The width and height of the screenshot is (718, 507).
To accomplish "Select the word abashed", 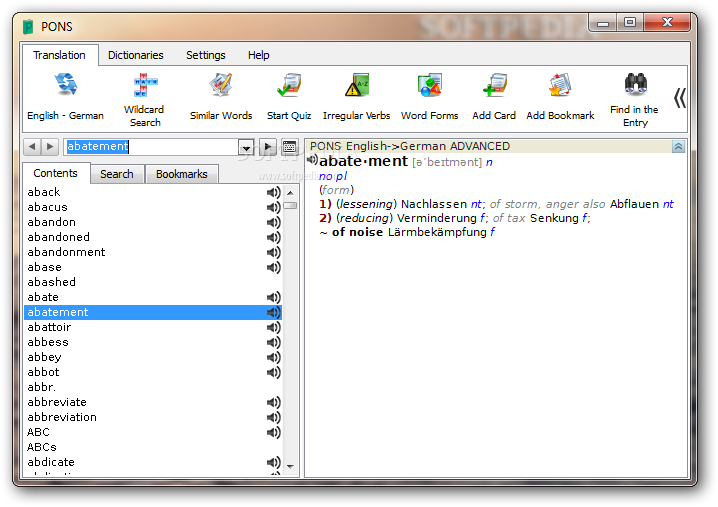I will click(x=51, y=282).
